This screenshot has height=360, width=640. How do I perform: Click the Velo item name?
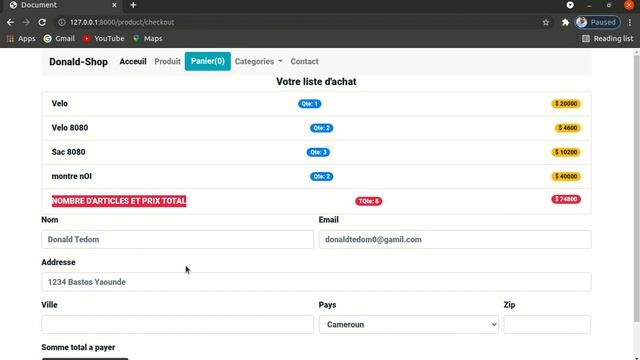click(x=60, y=103)
